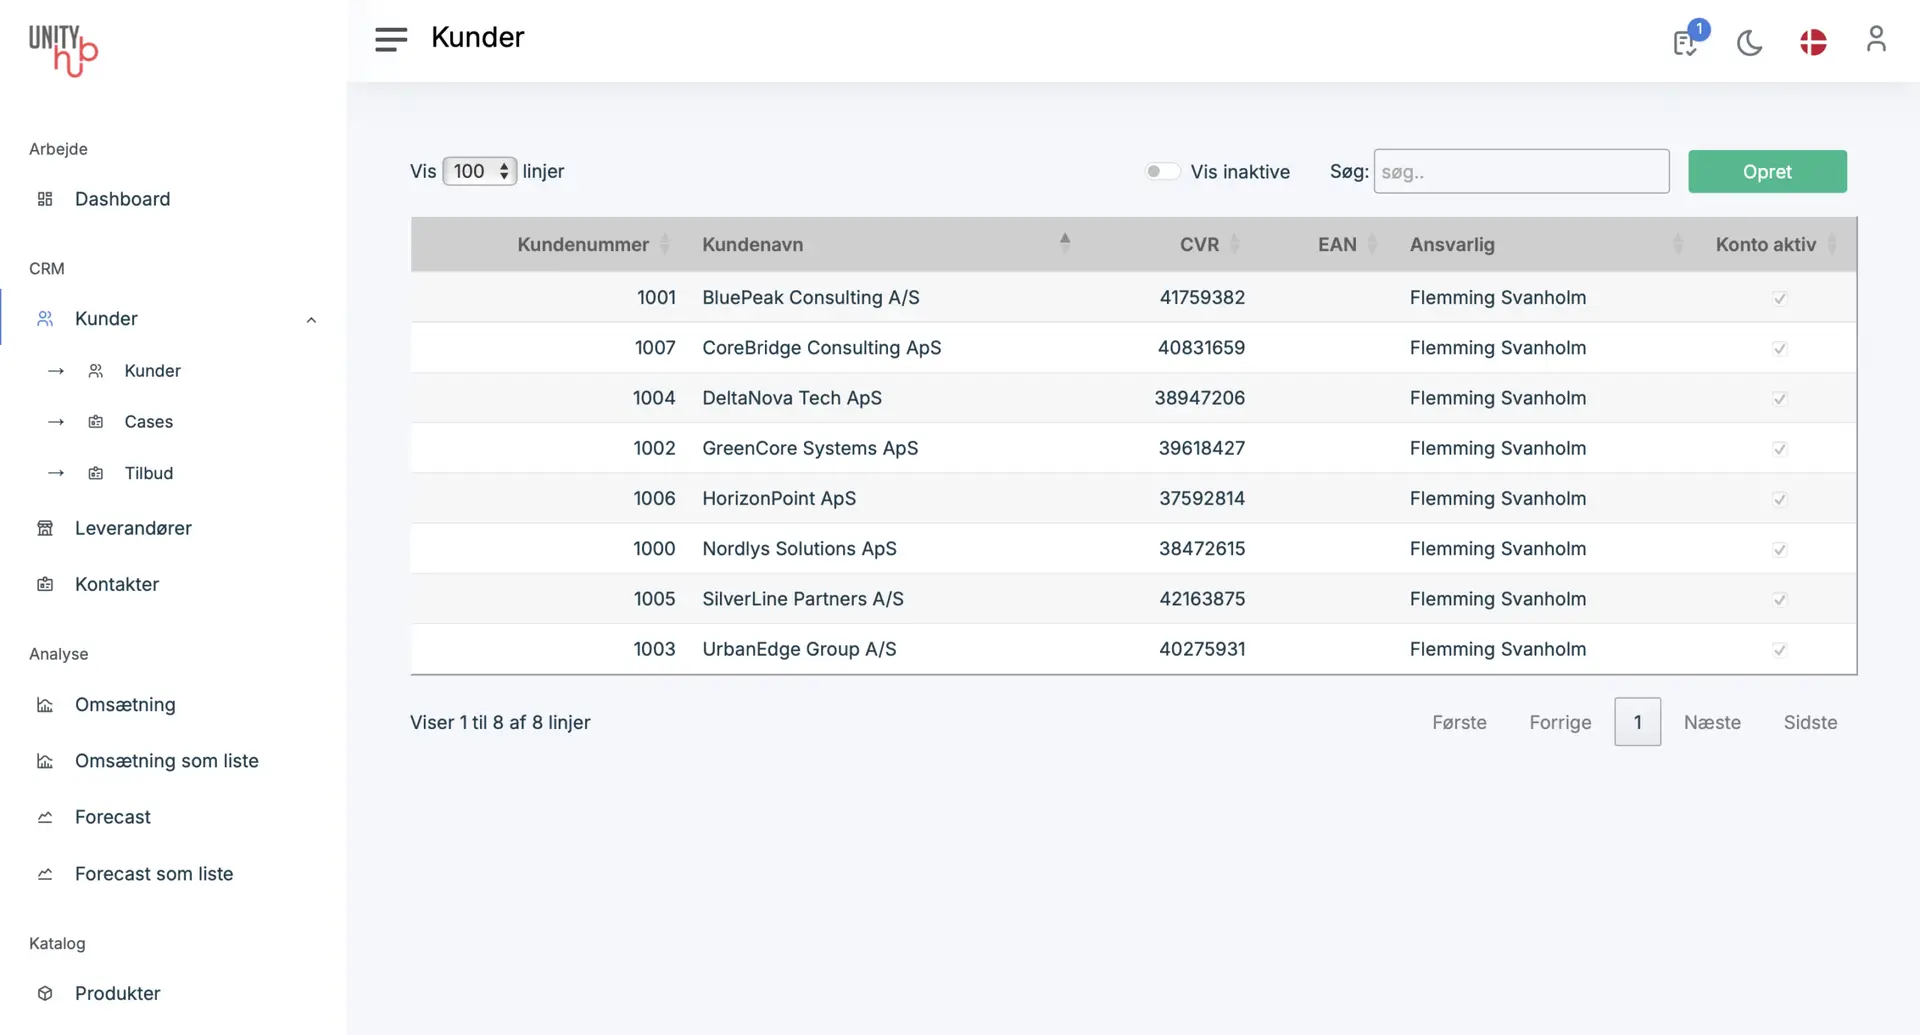The image size is (1920, 1035).
Task: Toggle Konto aktiv checkbox for BluePeak Consulting
Action: (1779, 298)
